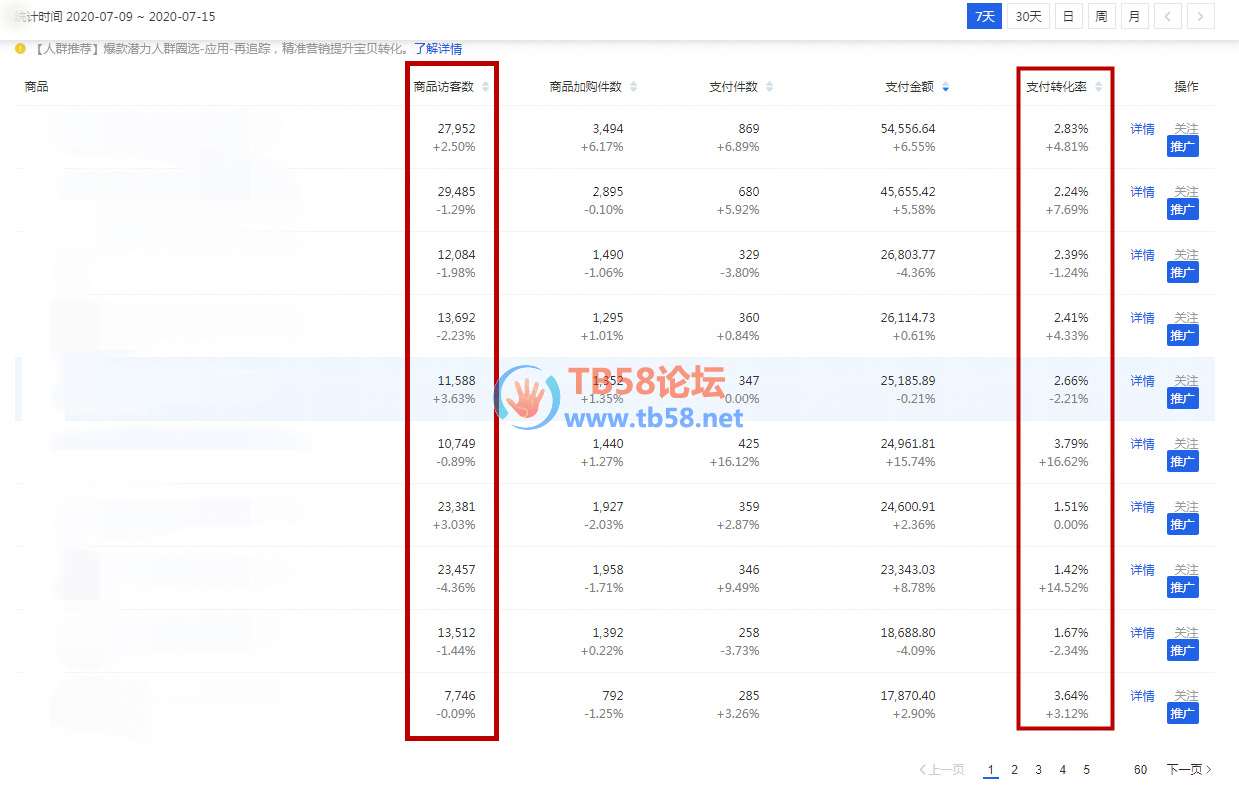This screenshot has width=1239, height=795.
Task: Sort by 支付转化率 column arrows
Action: coord(1098,87)
